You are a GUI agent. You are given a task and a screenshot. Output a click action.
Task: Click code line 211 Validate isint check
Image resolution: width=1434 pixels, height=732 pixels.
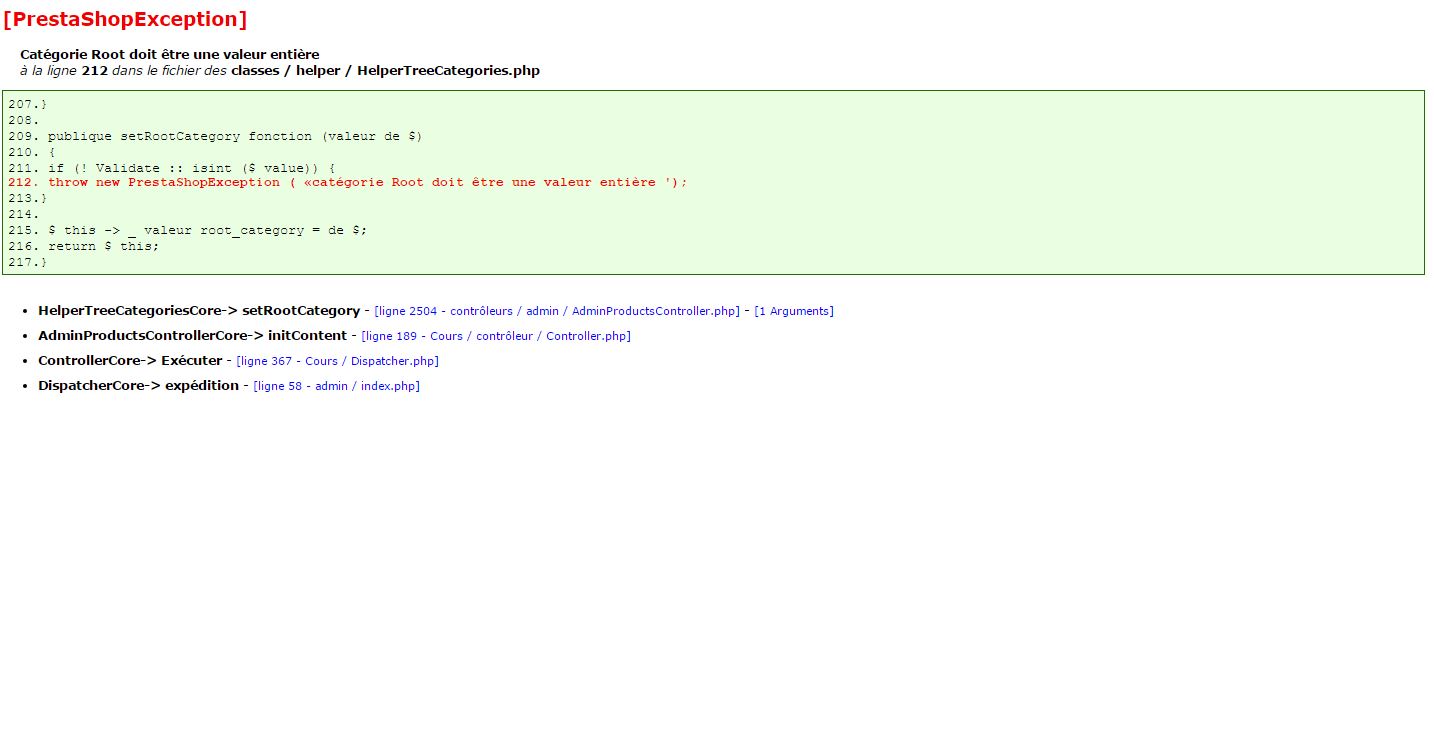(x=172, y=168)
